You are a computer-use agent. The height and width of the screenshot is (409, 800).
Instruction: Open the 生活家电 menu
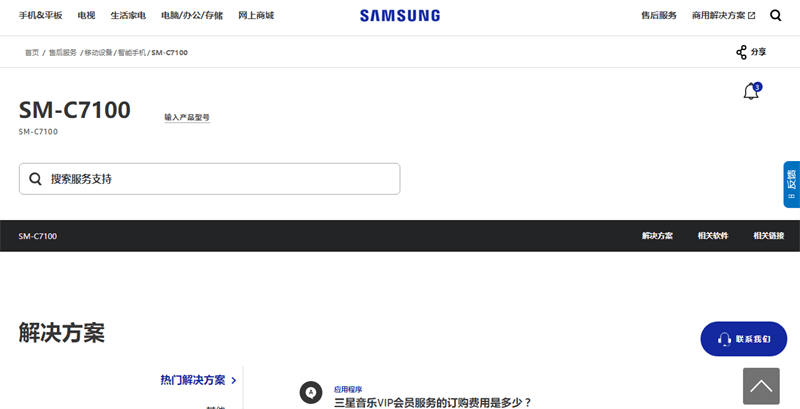pyautogui.click(x=128, y=15)
